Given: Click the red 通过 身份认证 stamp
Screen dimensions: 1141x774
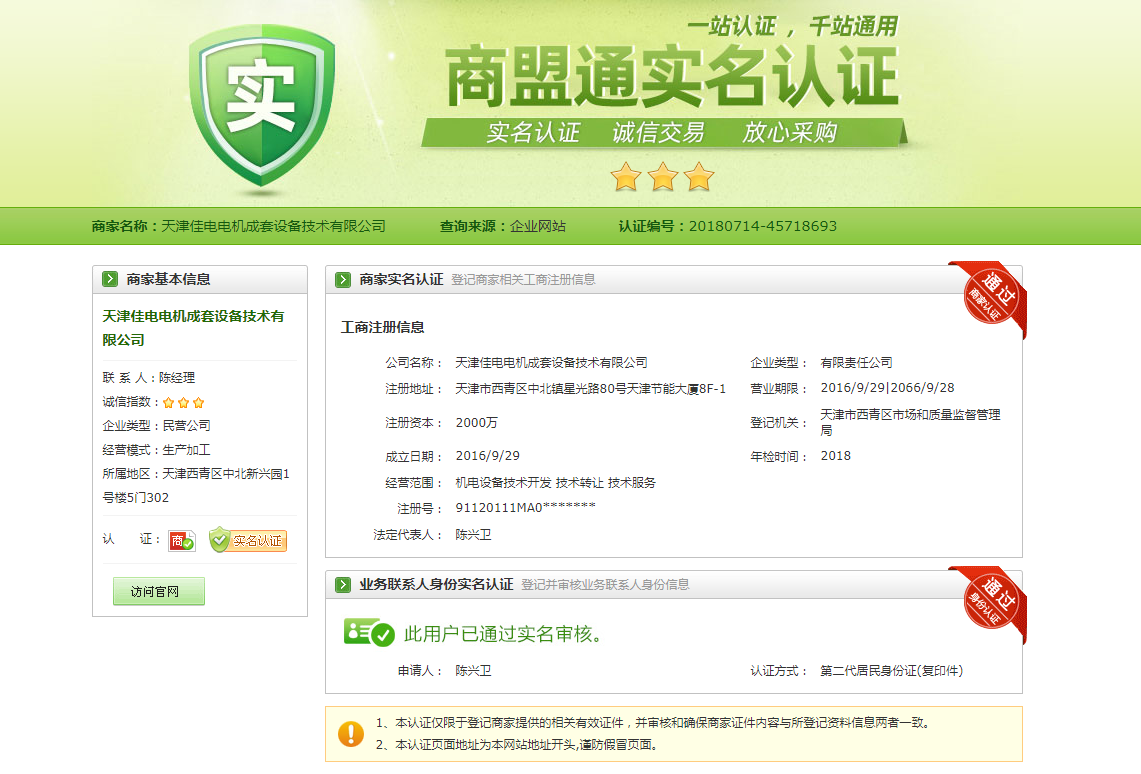Looking at the screenshot, I should tap(989, 602).
